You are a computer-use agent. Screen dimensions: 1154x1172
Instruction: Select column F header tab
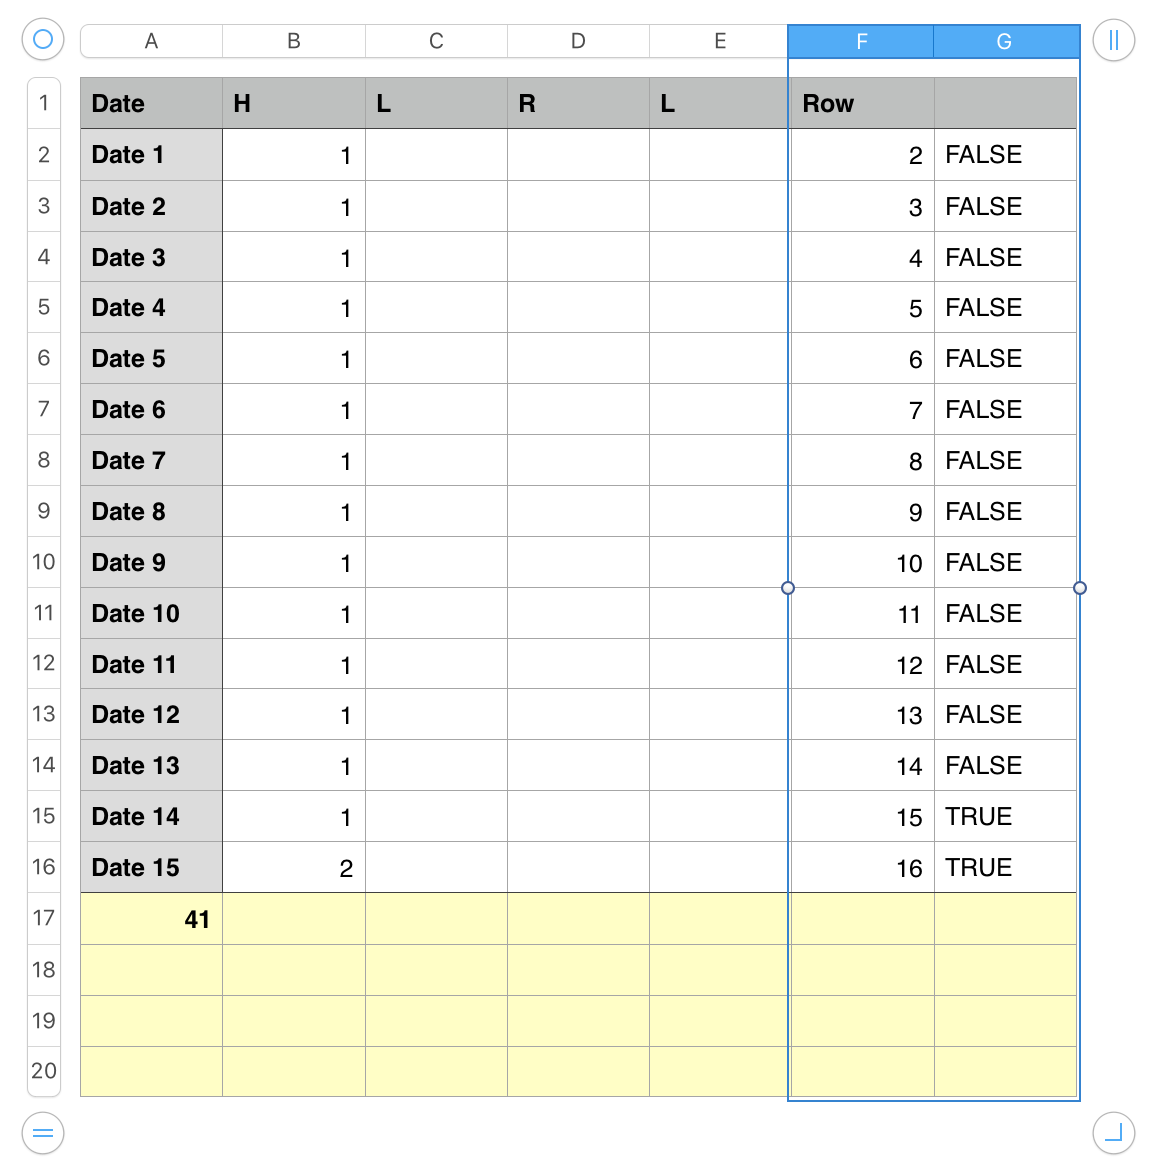tap(861, 41)
